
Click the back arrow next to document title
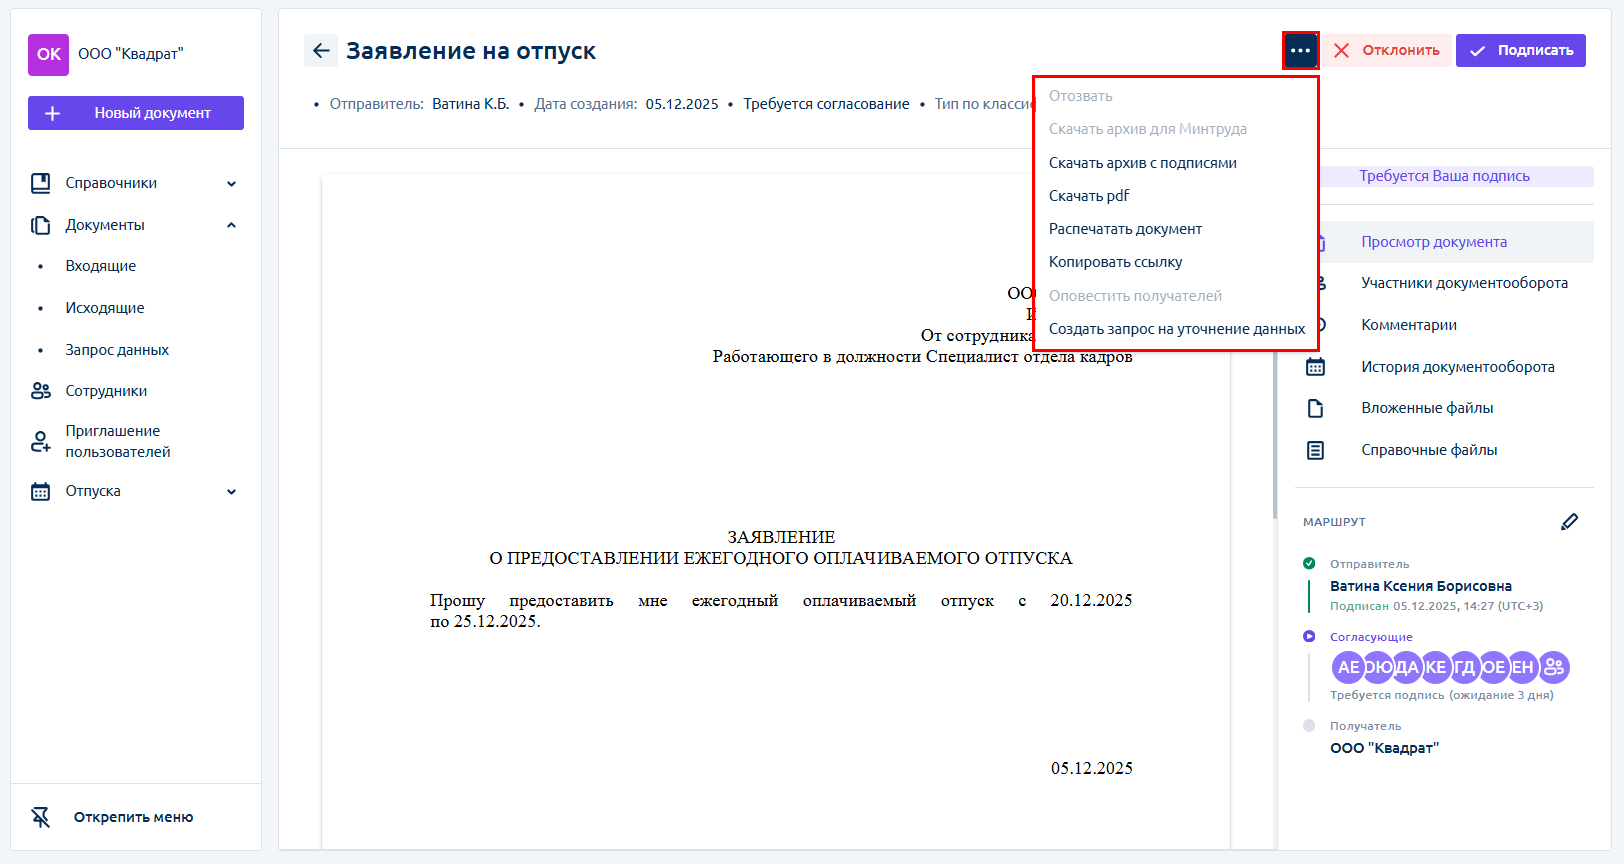[x=321, y=51]
